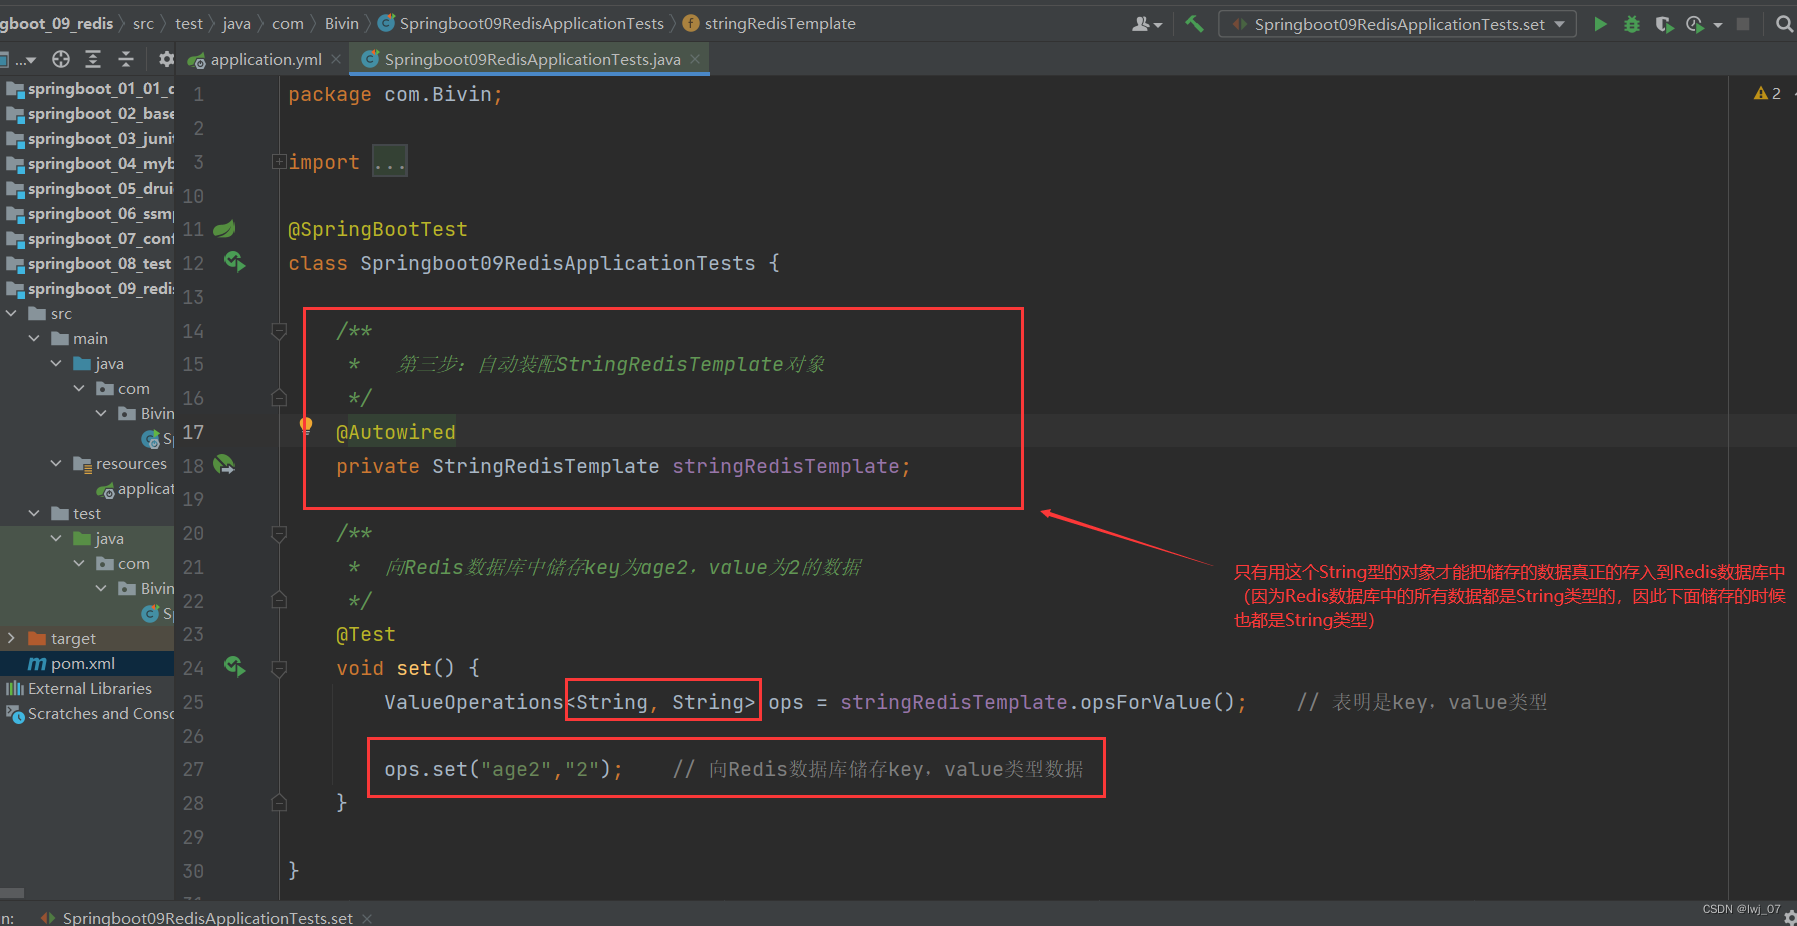1797x926 pixels.
Task: Click the warnings indicator showing 2
Action: (x=1767, y=93)
